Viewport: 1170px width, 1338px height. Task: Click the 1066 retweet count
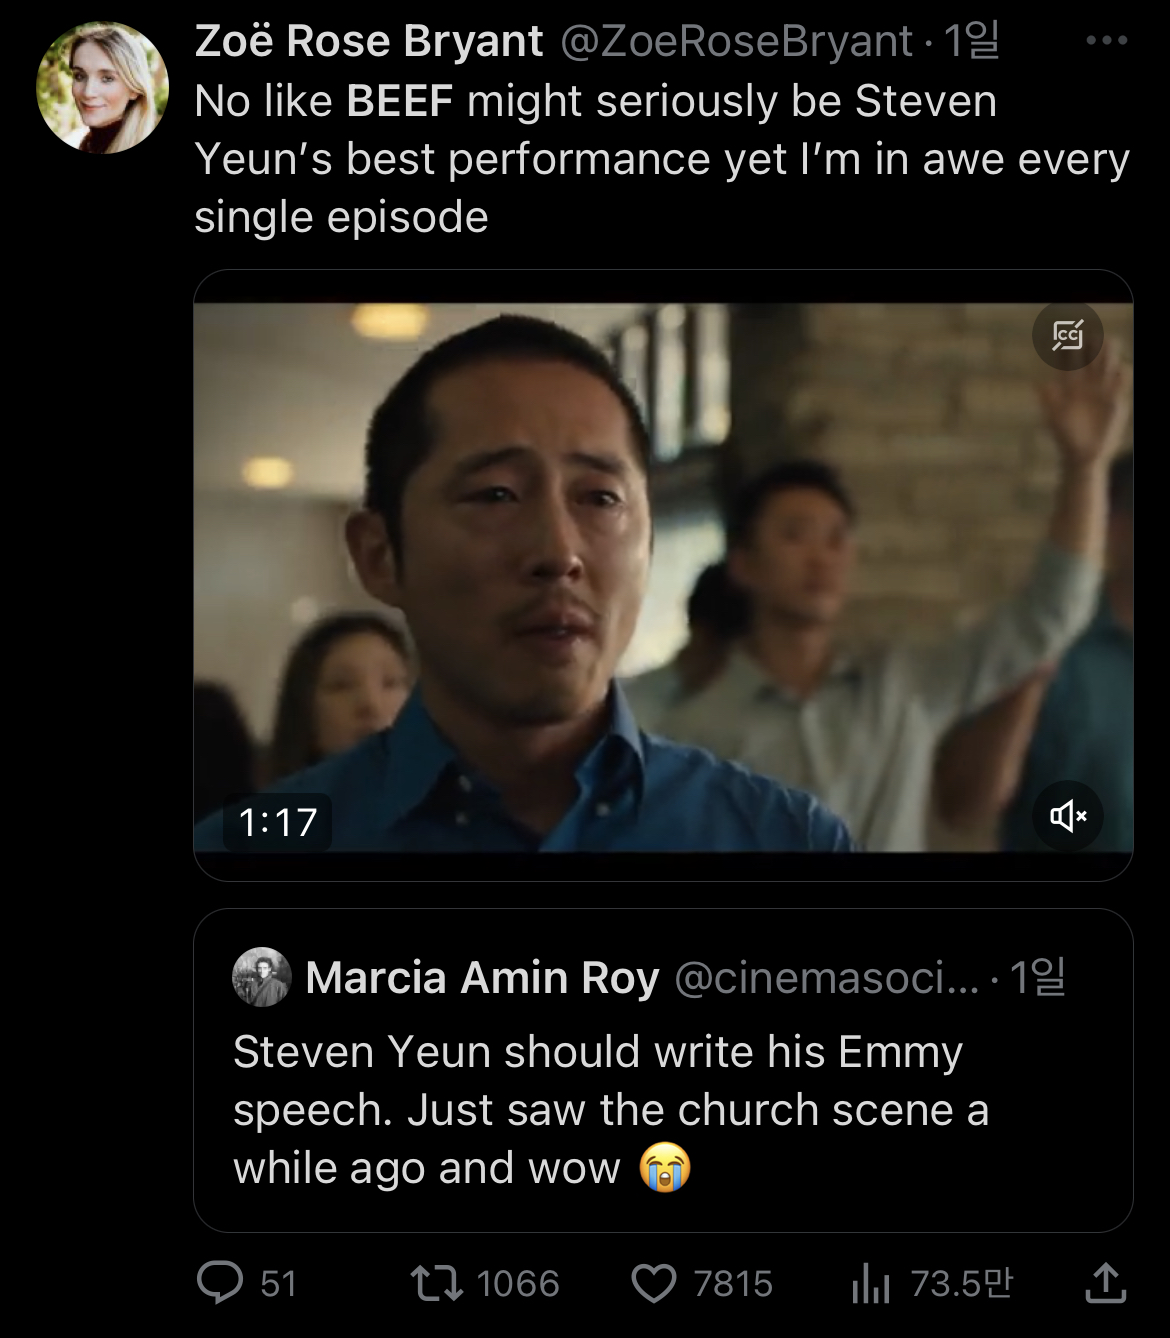pyautogui.click(x=518, y=1283)
